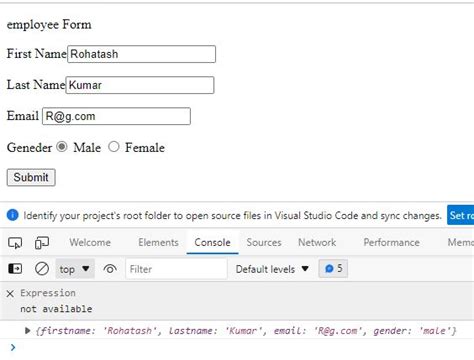Switch to the Welcome tab

coord(90,242)
